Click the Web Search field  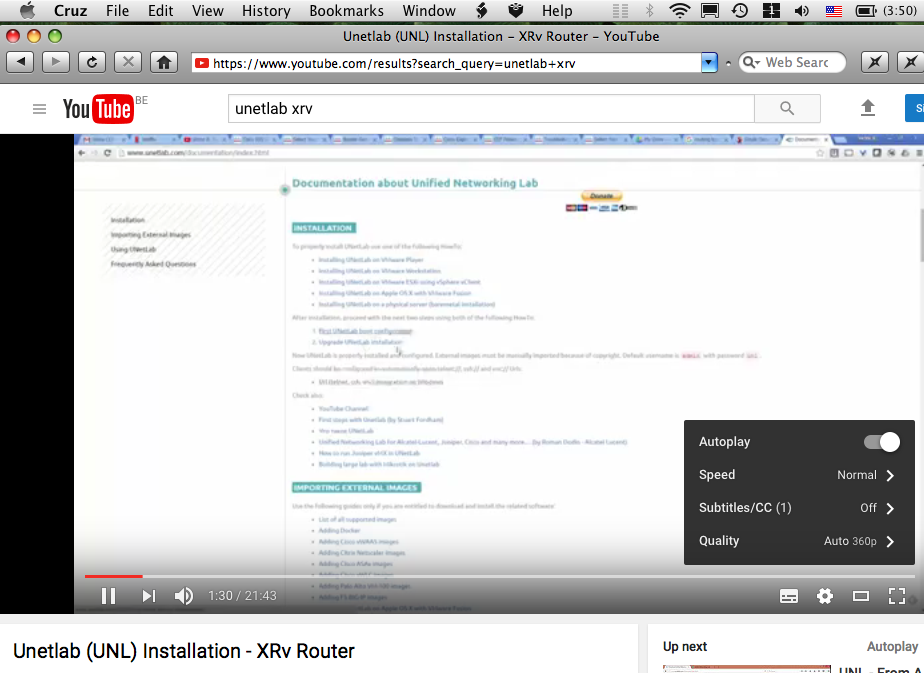(792, 62)
